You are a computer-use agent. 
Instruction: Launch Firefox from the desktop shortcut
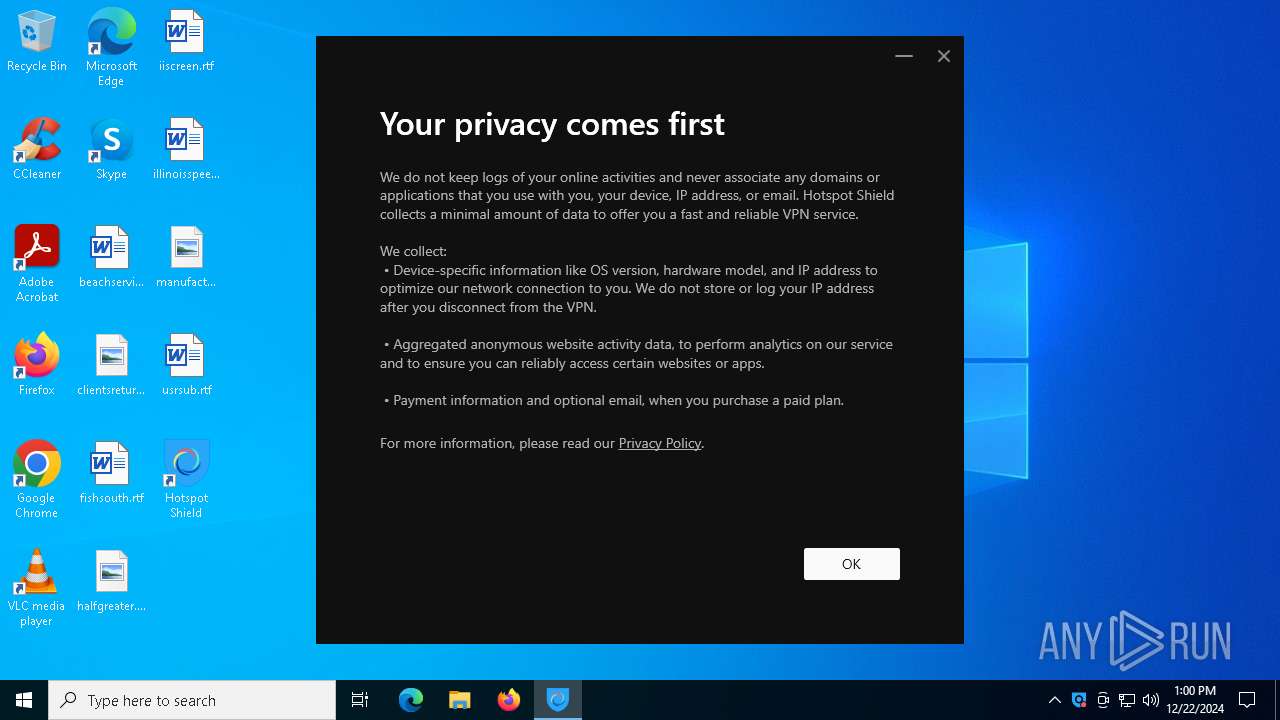click(37, 366)
